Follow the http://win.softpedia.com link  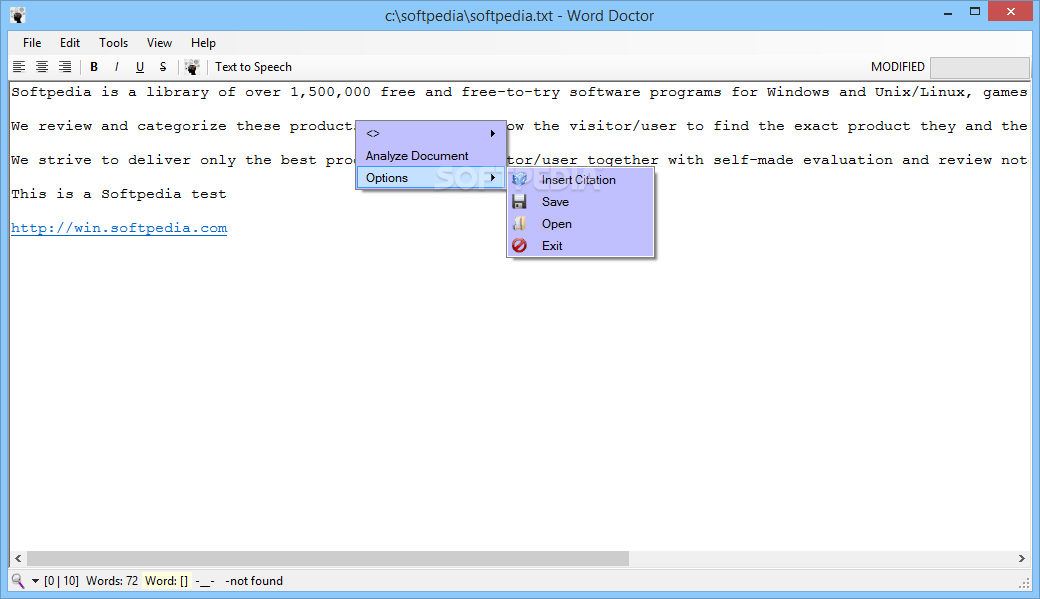tap(119, 228)
